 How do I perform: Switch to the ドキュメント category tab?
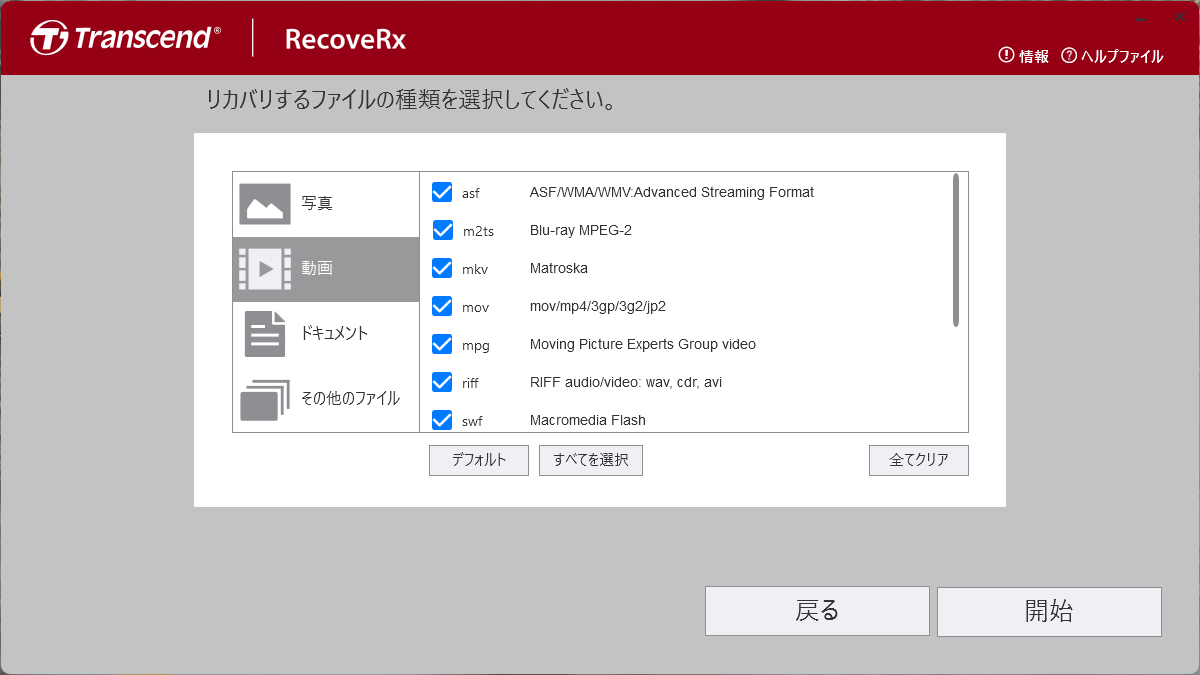click(334, 334)
